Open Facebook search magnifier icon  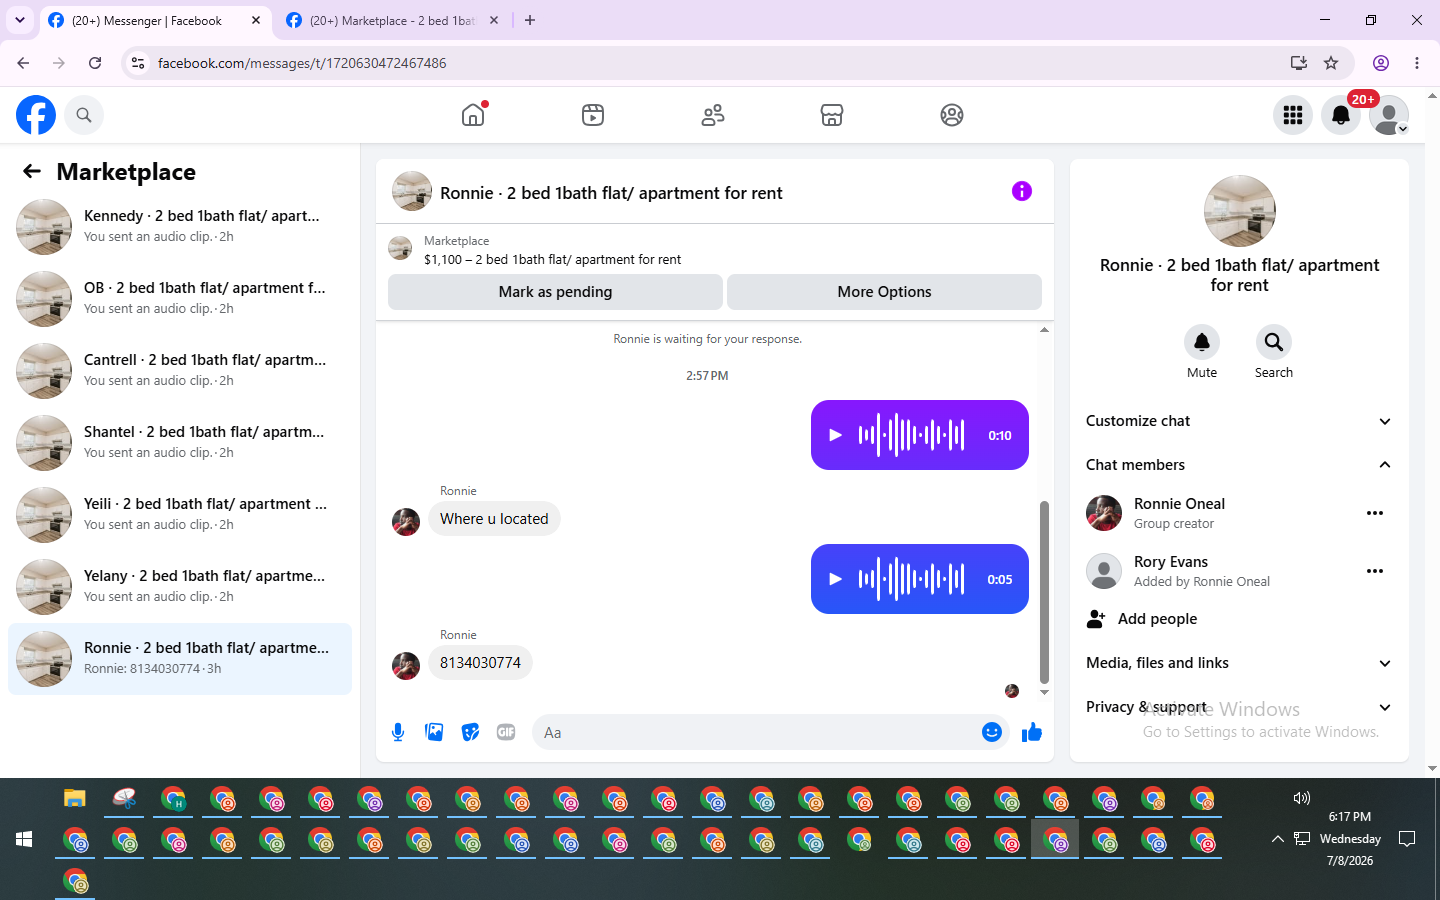click(84, 115)
